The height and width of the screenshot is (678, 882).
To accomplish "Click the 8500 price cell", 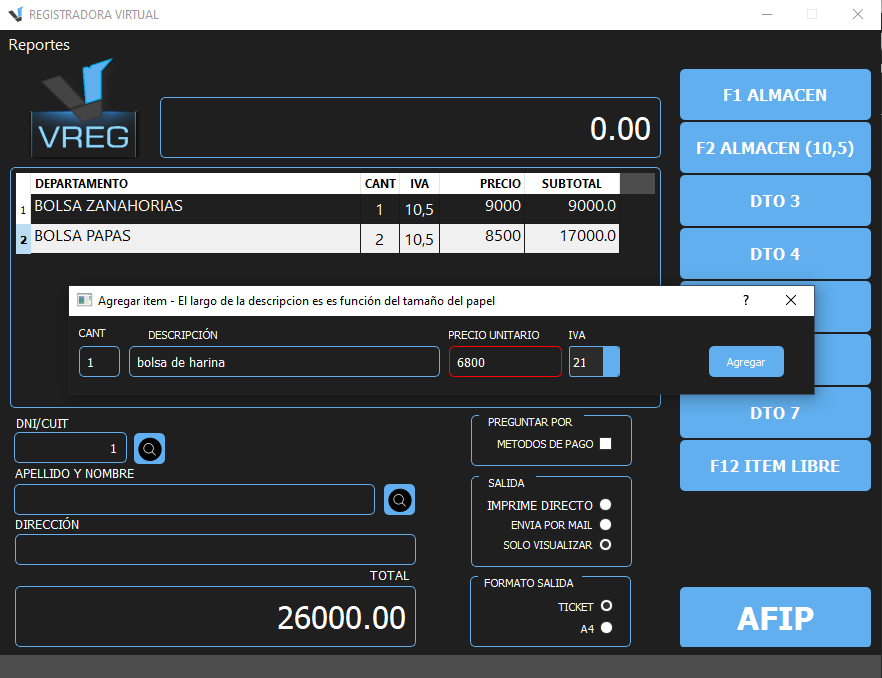I will (x=482, y=239).
